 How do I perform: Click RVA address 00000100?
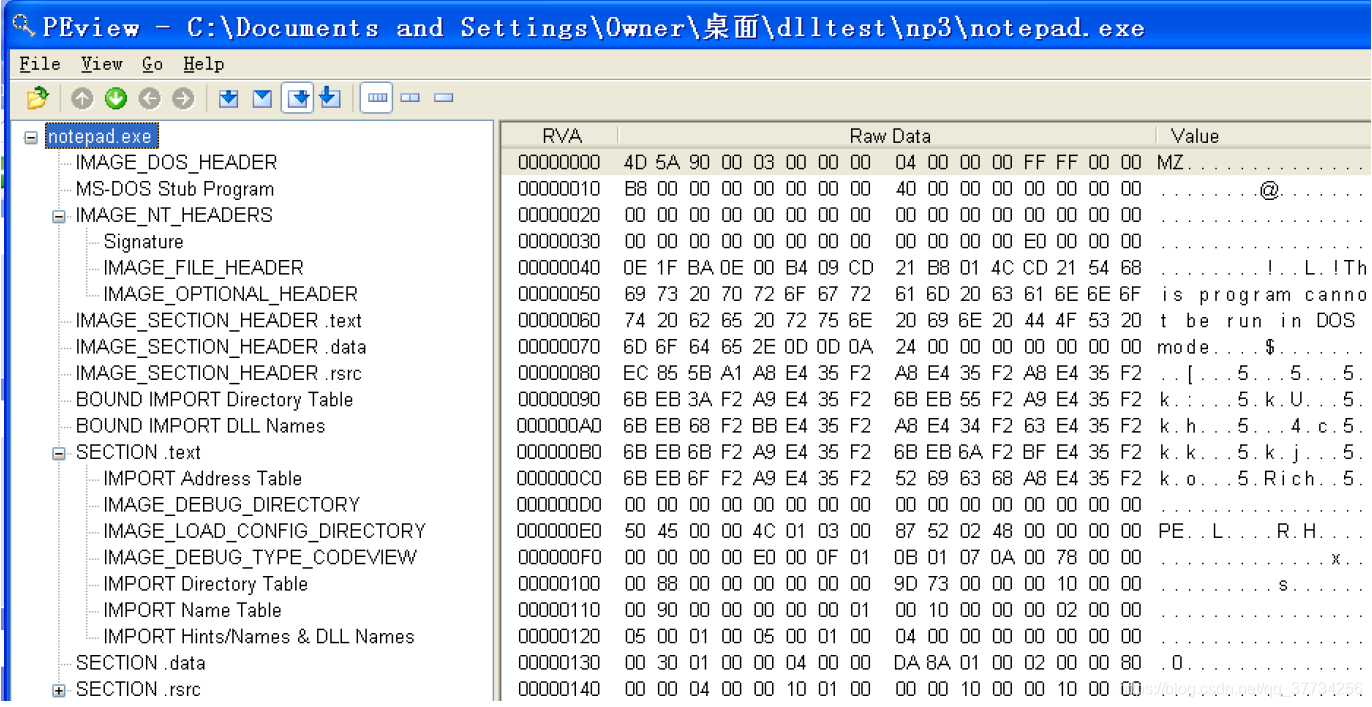[x=559, y=584]
